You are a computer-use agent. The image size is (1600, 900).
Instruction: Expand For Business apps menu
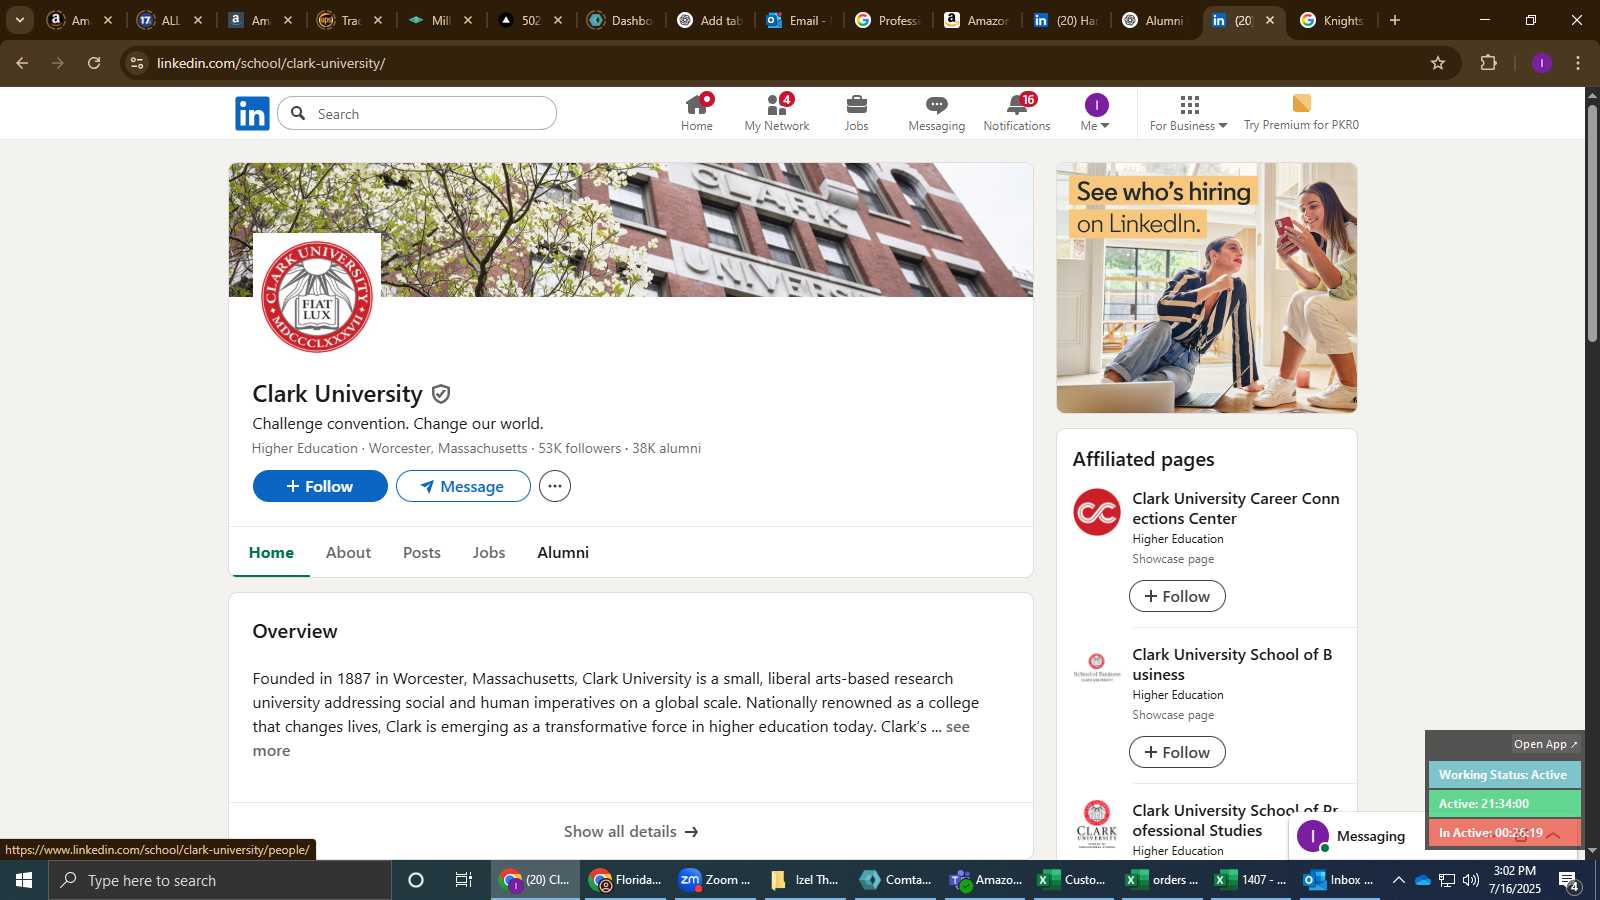(x=1188, y=112)
